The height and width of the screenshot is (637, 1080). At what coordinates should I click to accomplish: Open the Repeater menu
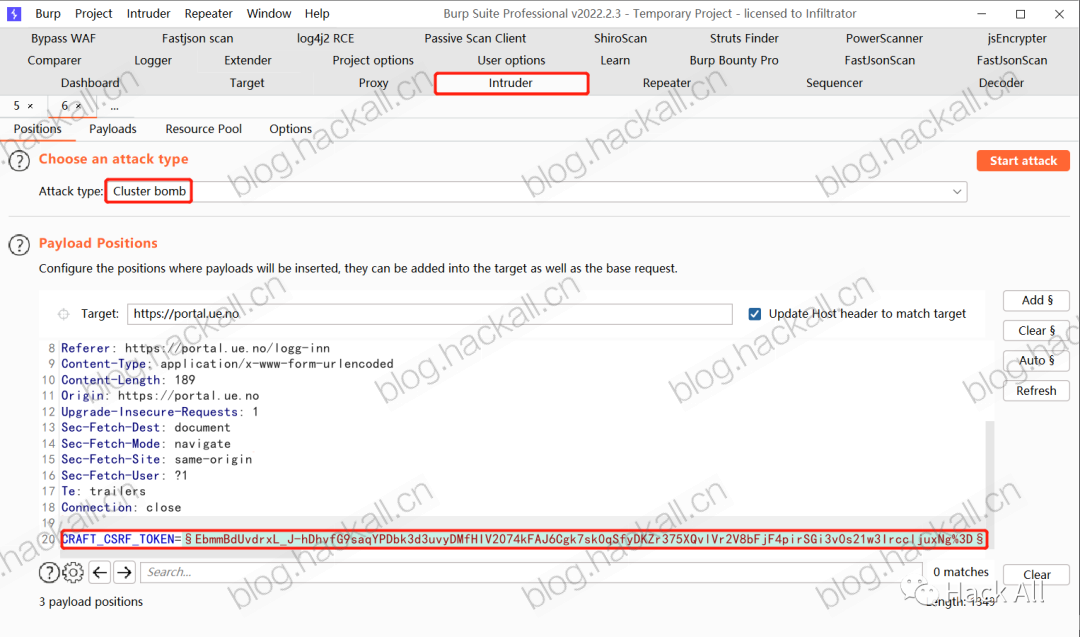(209, 13)
